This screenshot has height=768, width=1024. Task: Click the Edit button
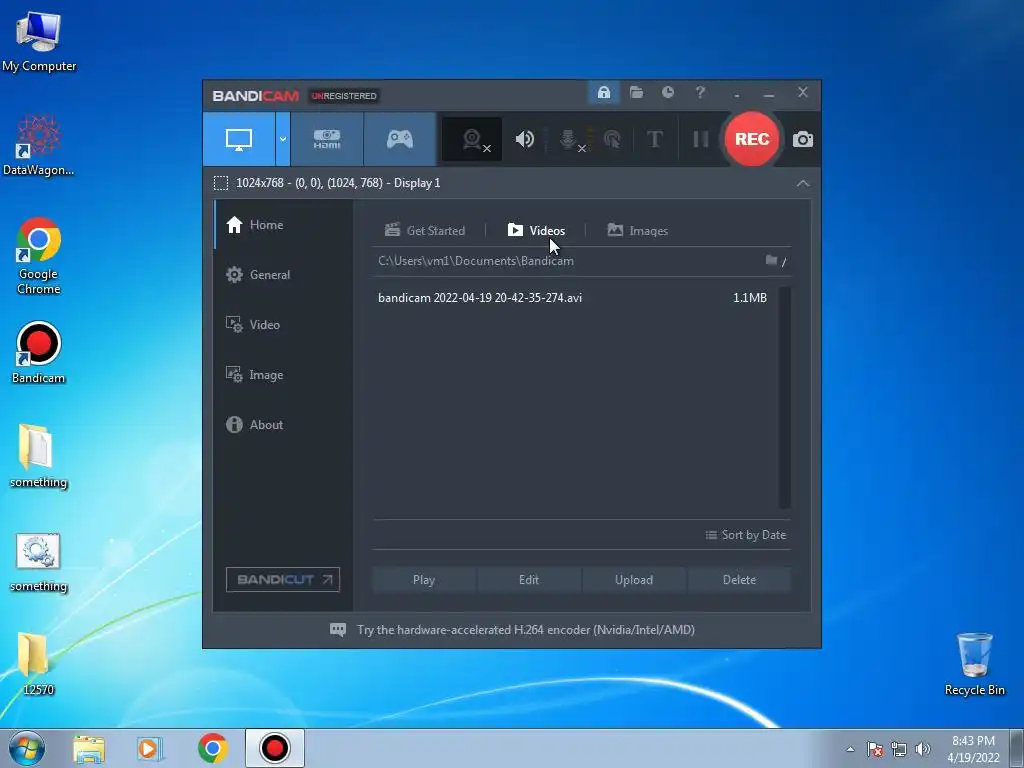(529, 580)
